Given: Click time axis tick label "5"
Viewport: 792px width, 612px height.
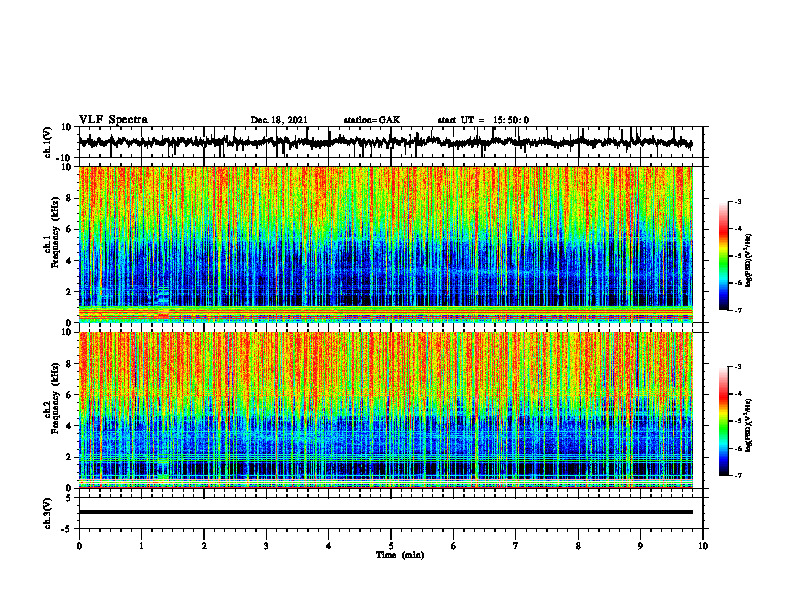Looking at the screenshot, I should 391,546.
